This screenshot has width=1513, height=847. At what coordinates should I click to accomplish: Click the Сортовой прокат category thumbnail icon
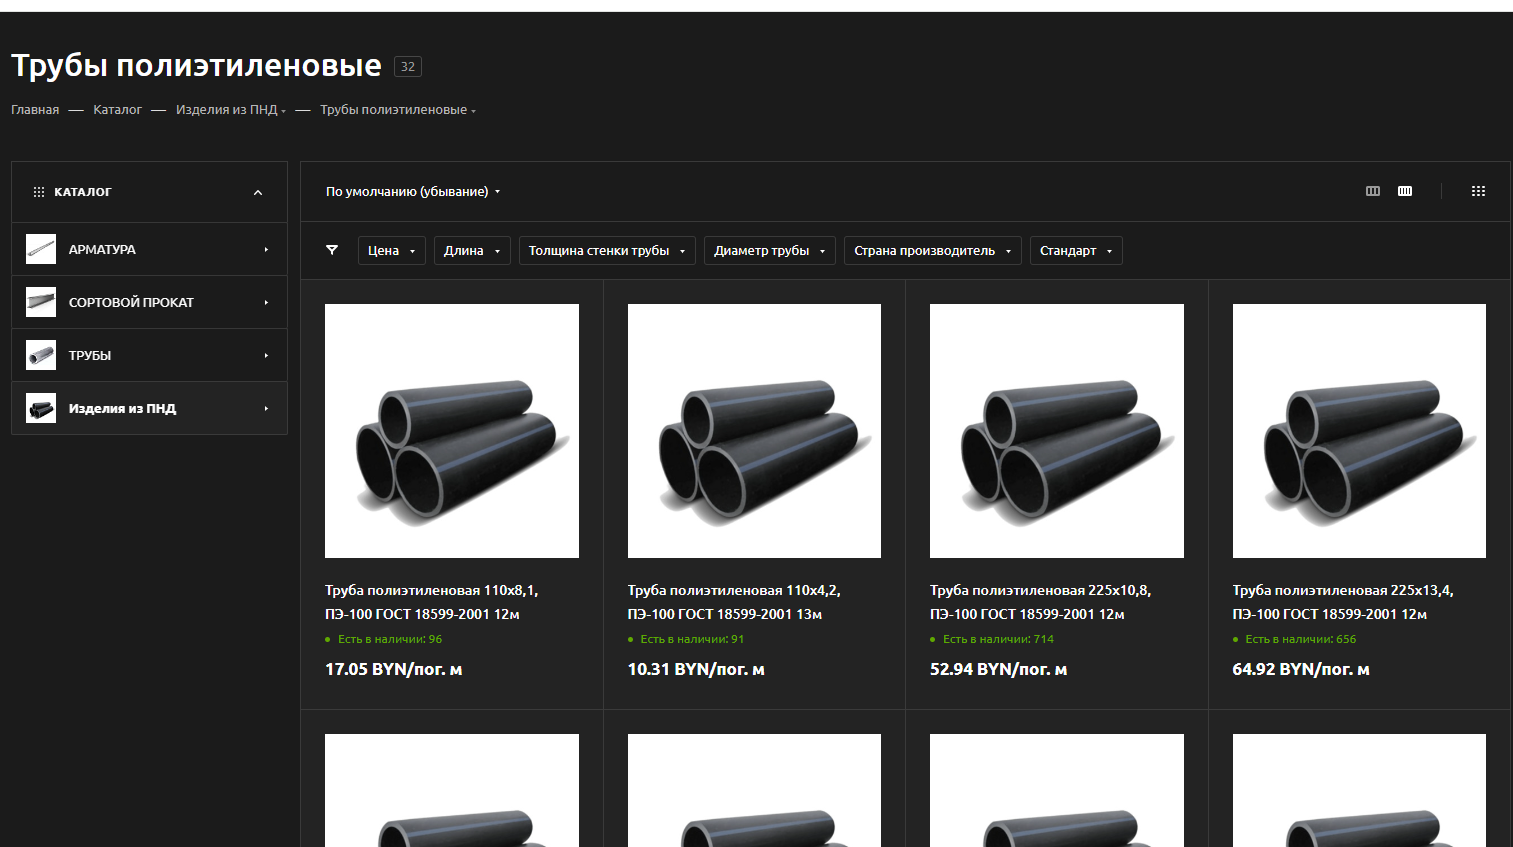coord(41,302)
